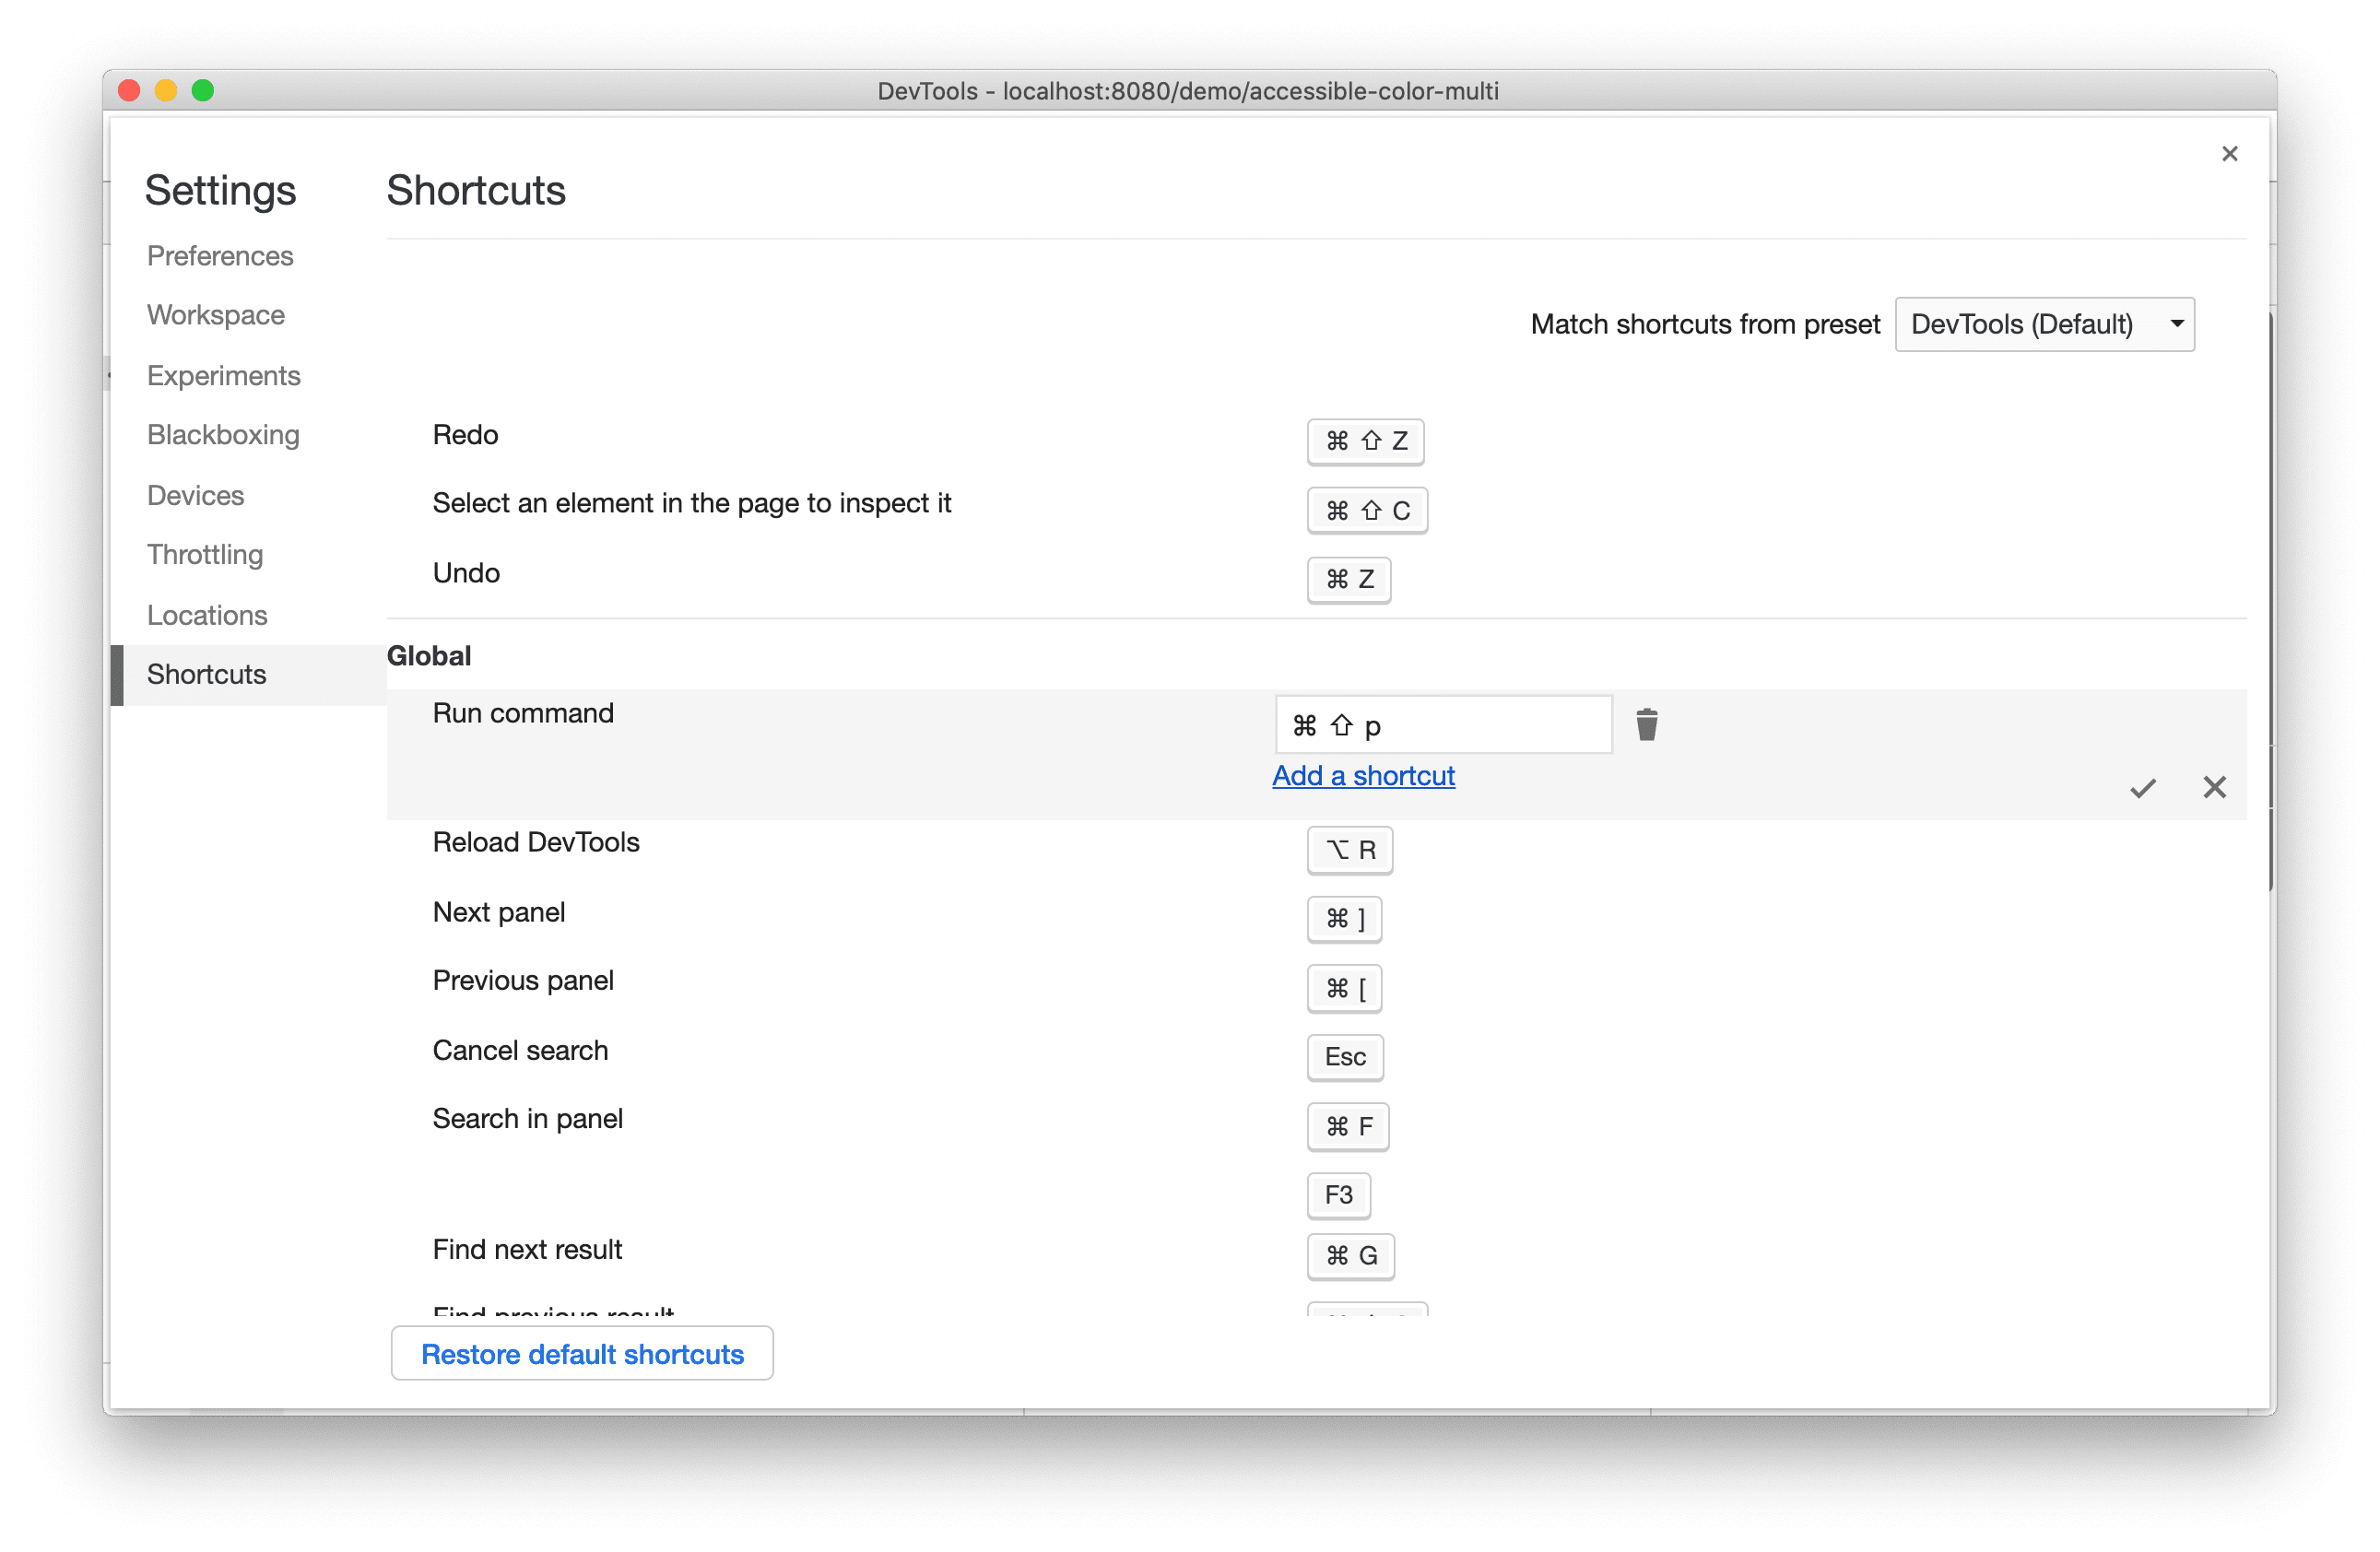Select Preferences from settings sidebar
This screenshot has height=1552, width=2380.
[x=222, y=253]
